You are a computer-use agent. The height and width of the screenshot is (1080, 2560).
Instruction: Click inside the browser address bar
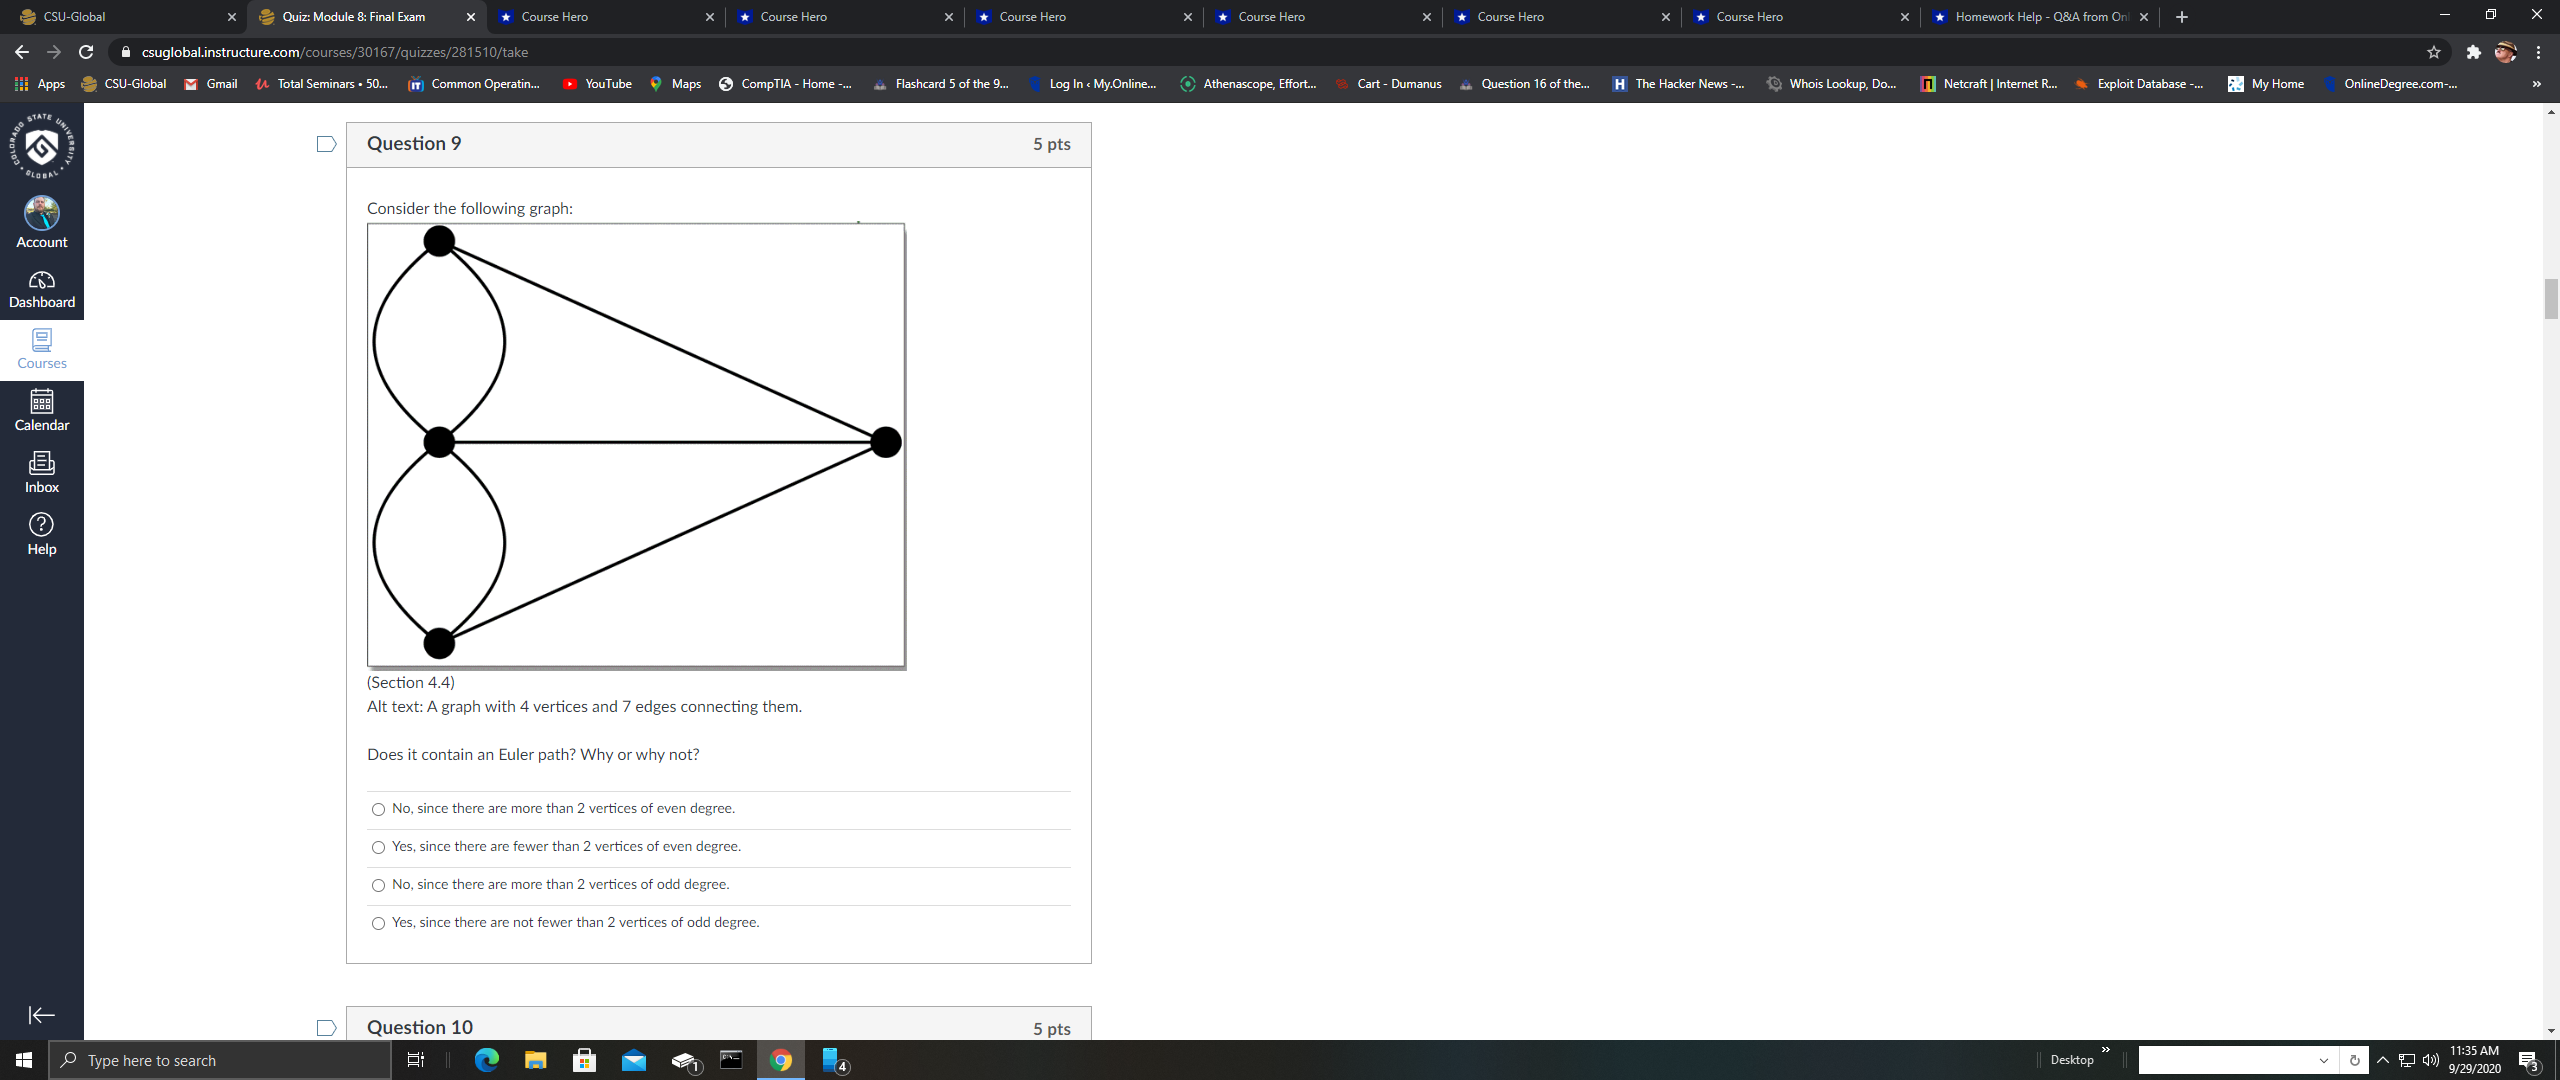700,52
